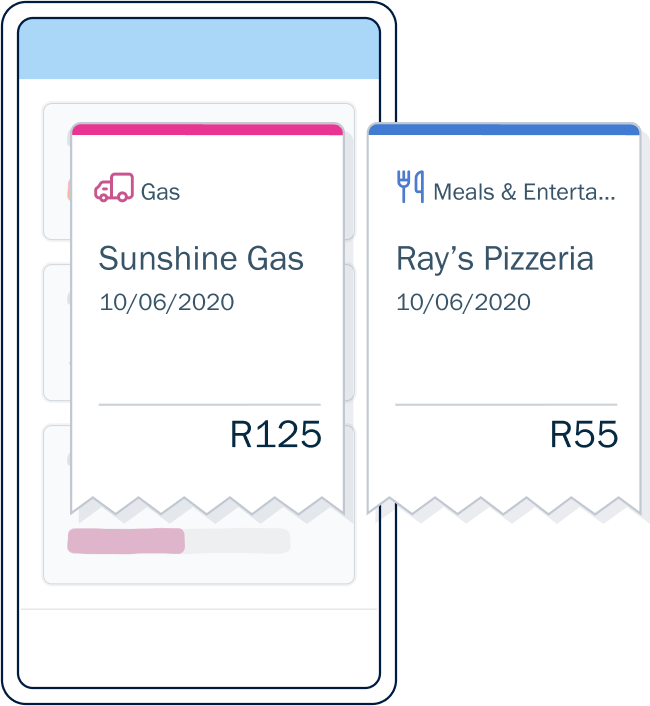Select the R55 amount
Viewport: 650px width, 706px height.
pyautogui.click(x=584, y=434)
